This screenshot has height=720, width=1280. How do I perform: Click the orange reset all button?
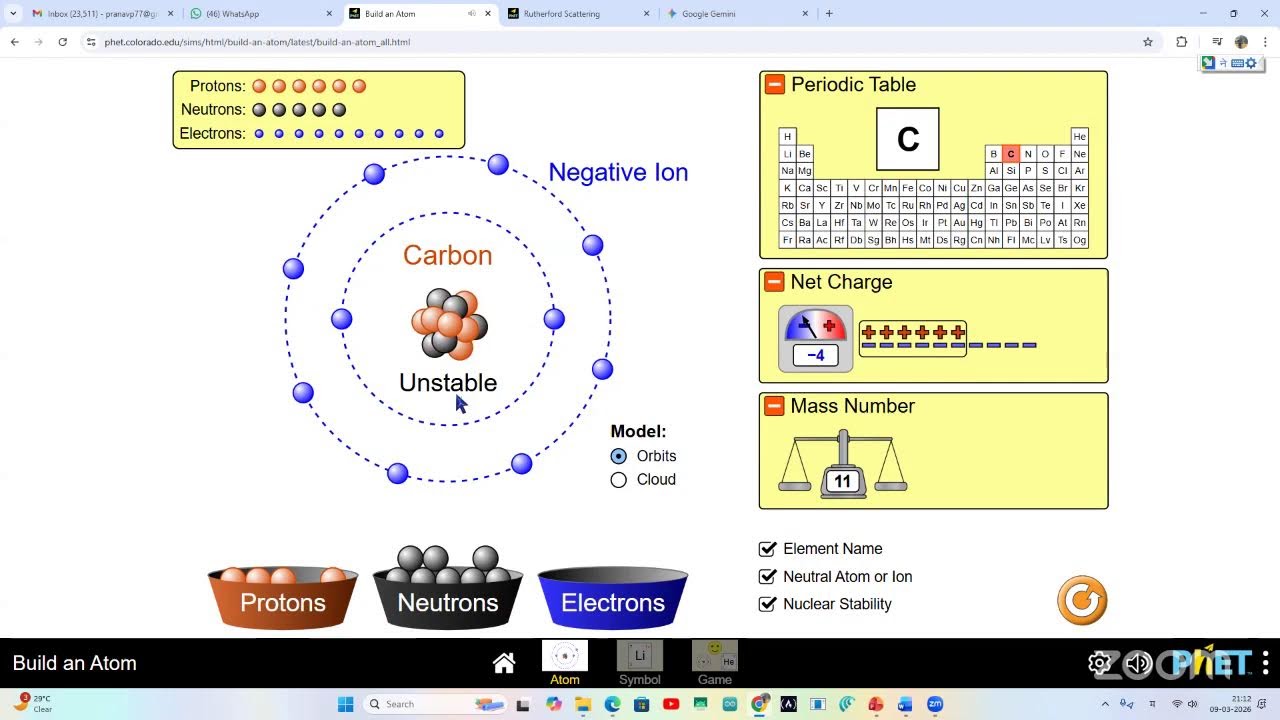1082,601
